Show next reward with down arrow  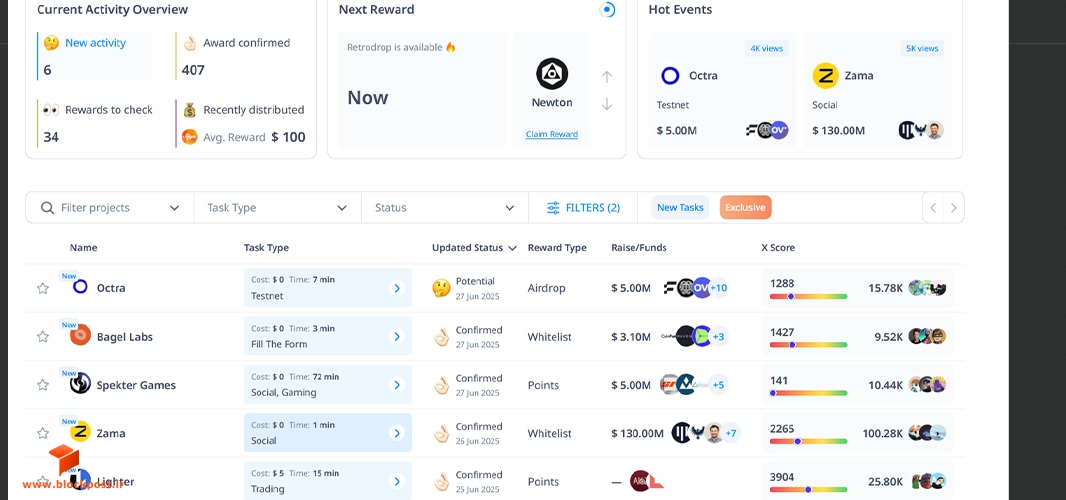pos(607,104)
